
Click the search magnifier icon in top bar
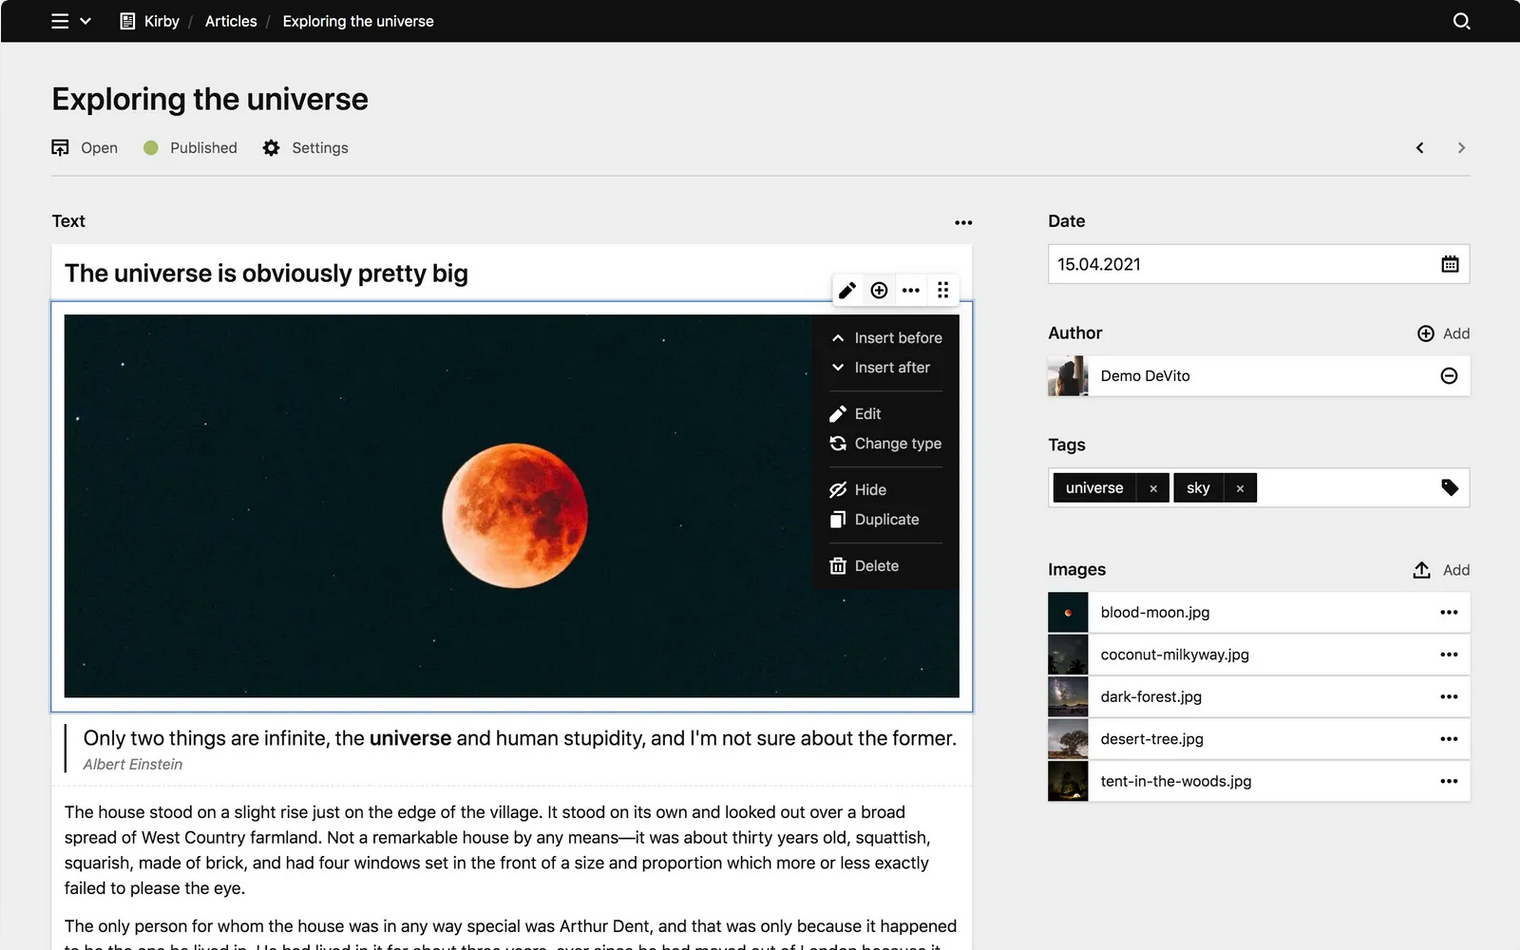tap(1461, 21)
